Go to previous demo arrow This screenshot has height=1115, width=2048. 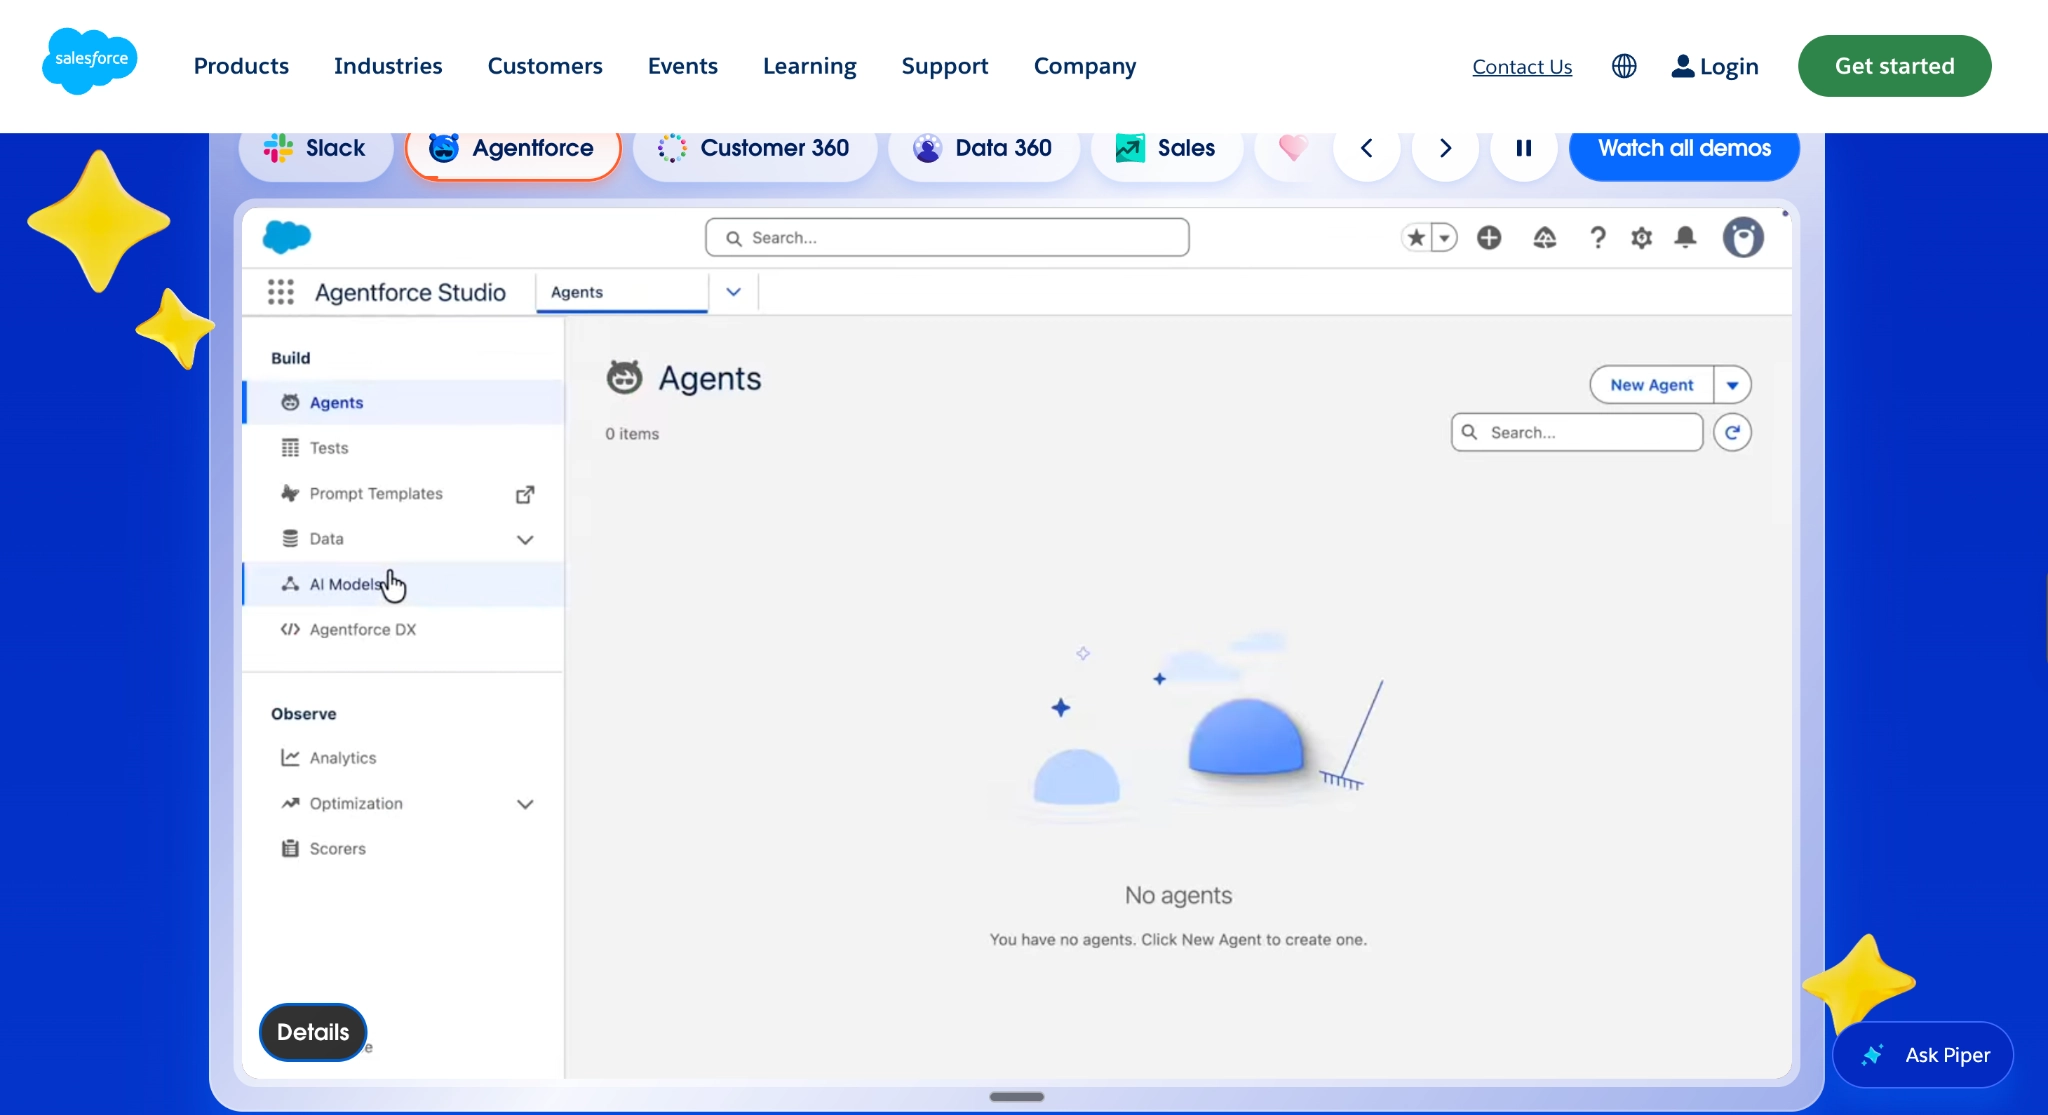pyautogui.click(x=1366, y=148)
